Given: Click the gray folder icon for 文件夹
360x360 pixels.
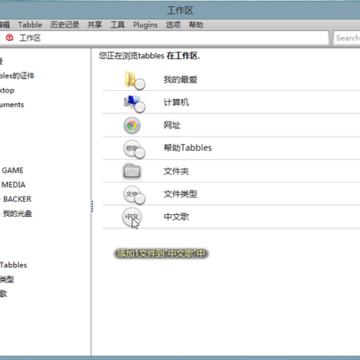Looking at the screenshot, I should [132, 171].
